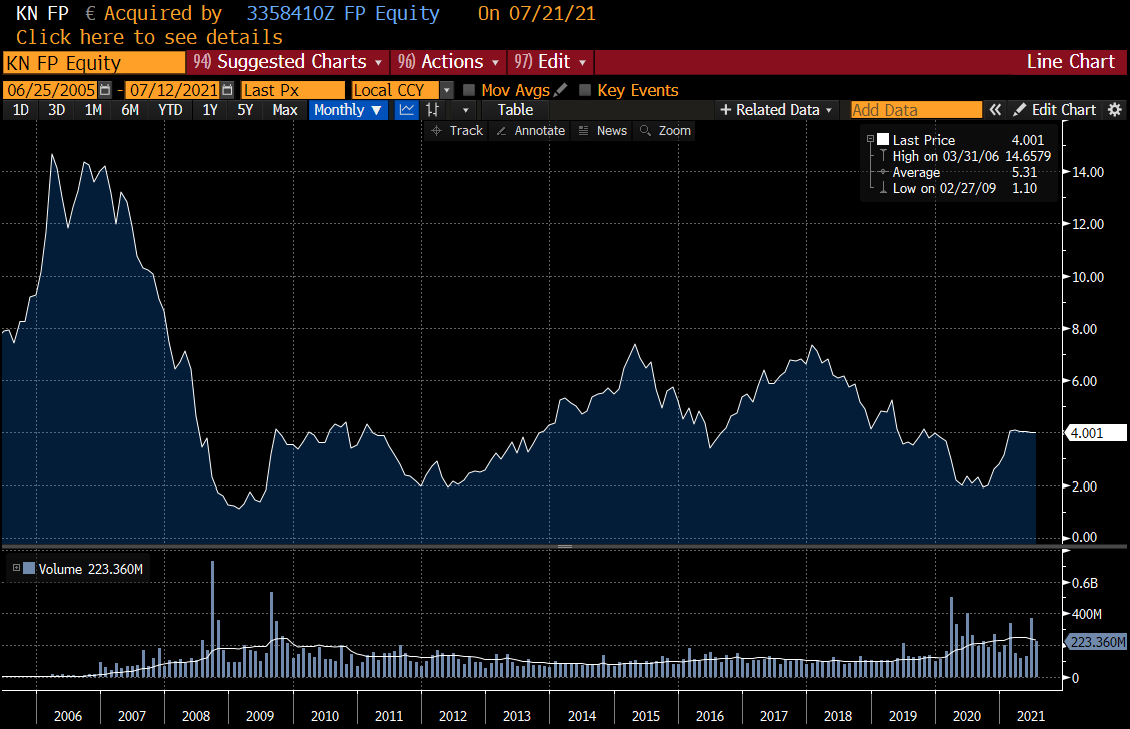
Task: Show News on chart
Action: click(602, 130)
